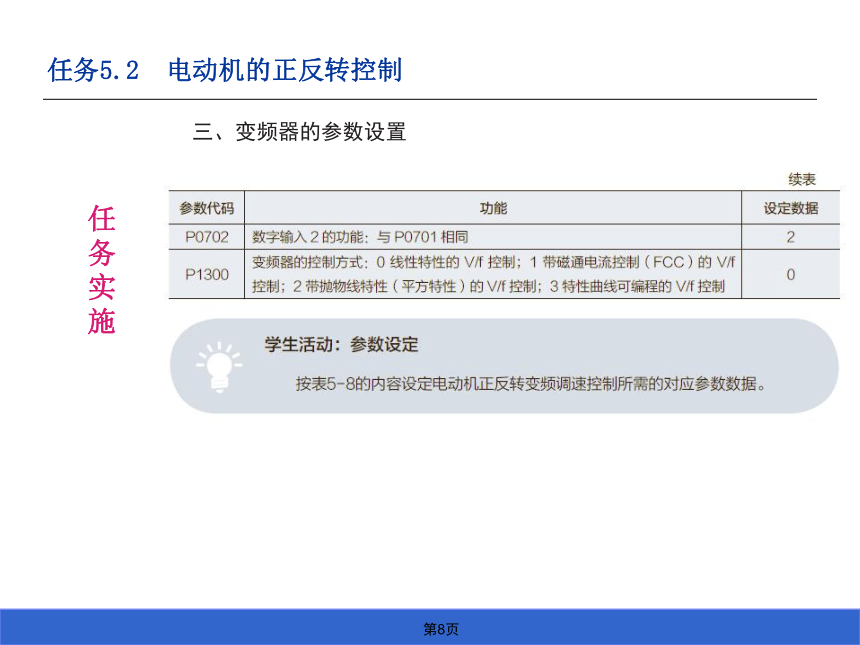Select the slide title 任务5.2 电动机的正反转控制

pyautogui.click(x=225, y=70)
